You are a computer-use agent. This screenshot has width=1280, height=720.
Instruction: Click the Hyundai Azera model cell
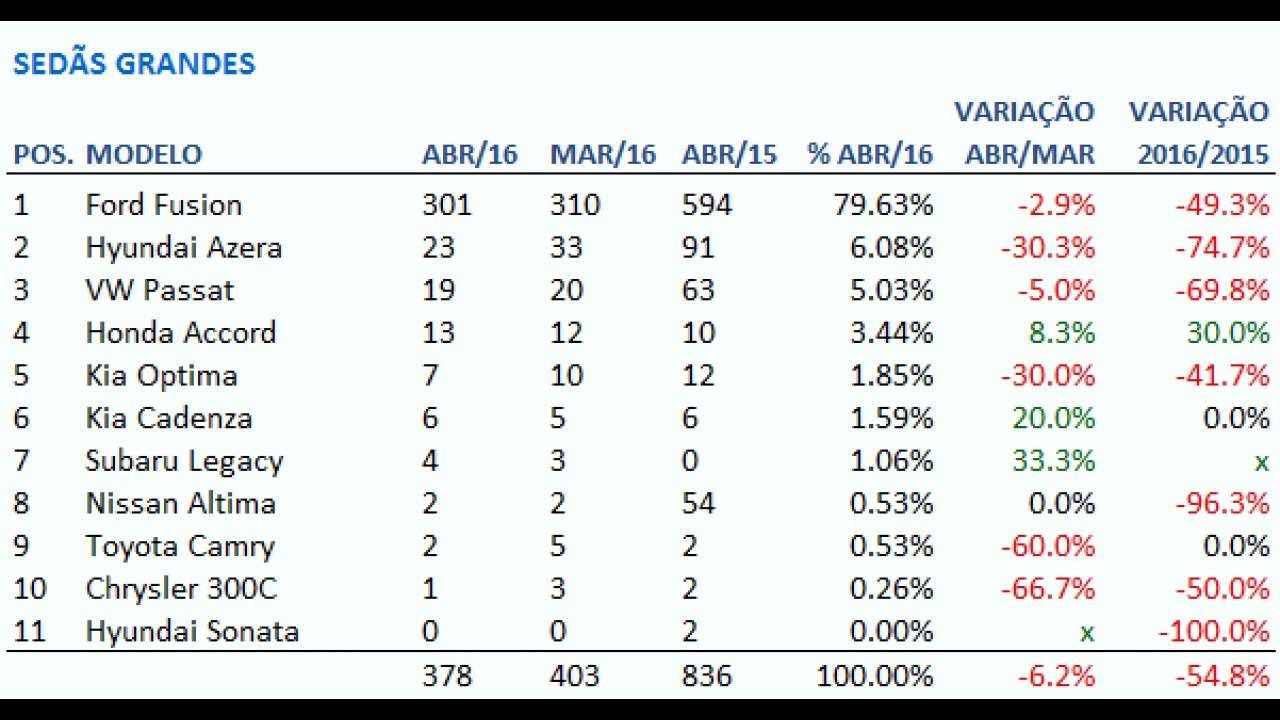pyautogui.click(x=184, y=248)
